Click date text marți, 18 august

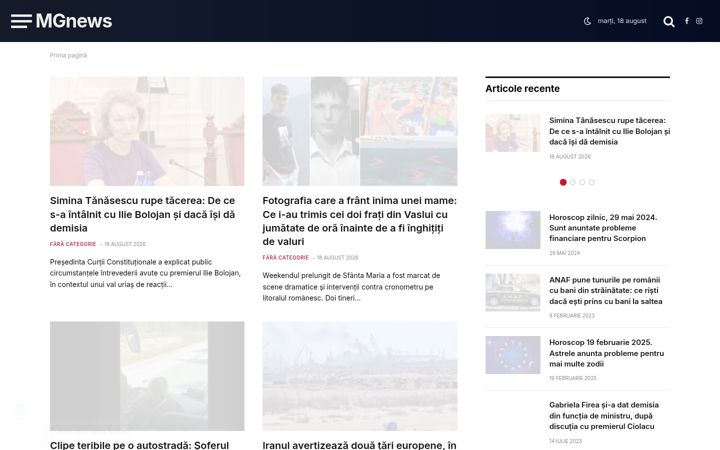(622, 21)
